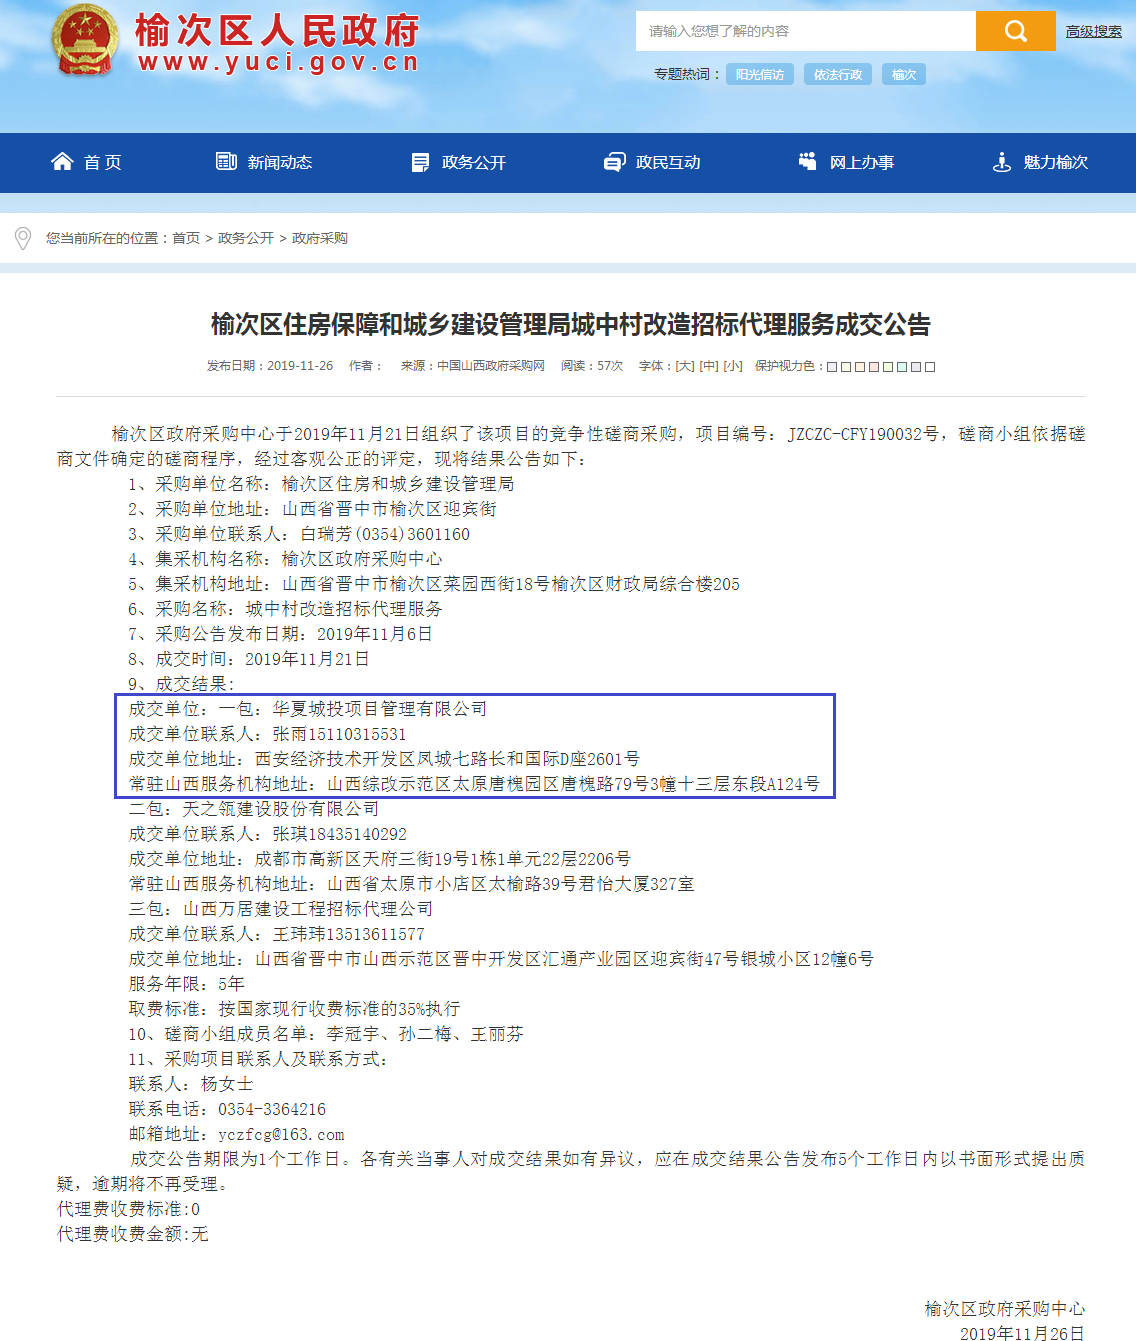Viewport: 1136px width, 1341px height.
Task: Go to 首页 via breadcrumb
Action: click(x=186, y=238)
